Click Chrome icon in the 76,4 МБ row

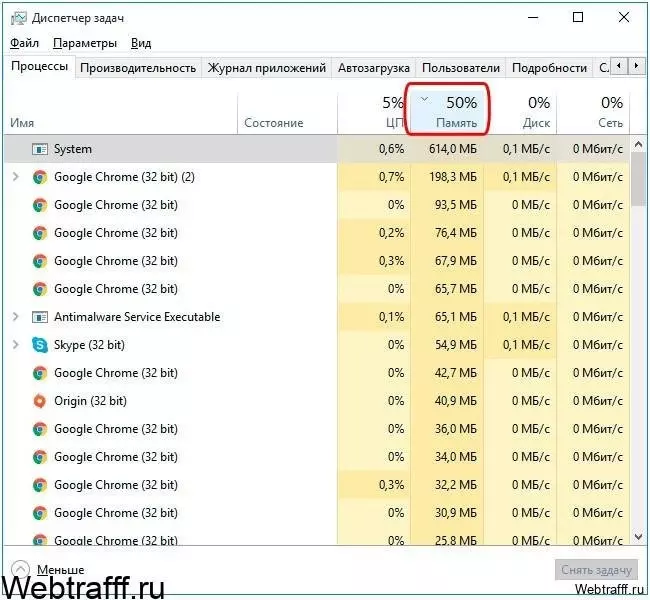[40, 233]
